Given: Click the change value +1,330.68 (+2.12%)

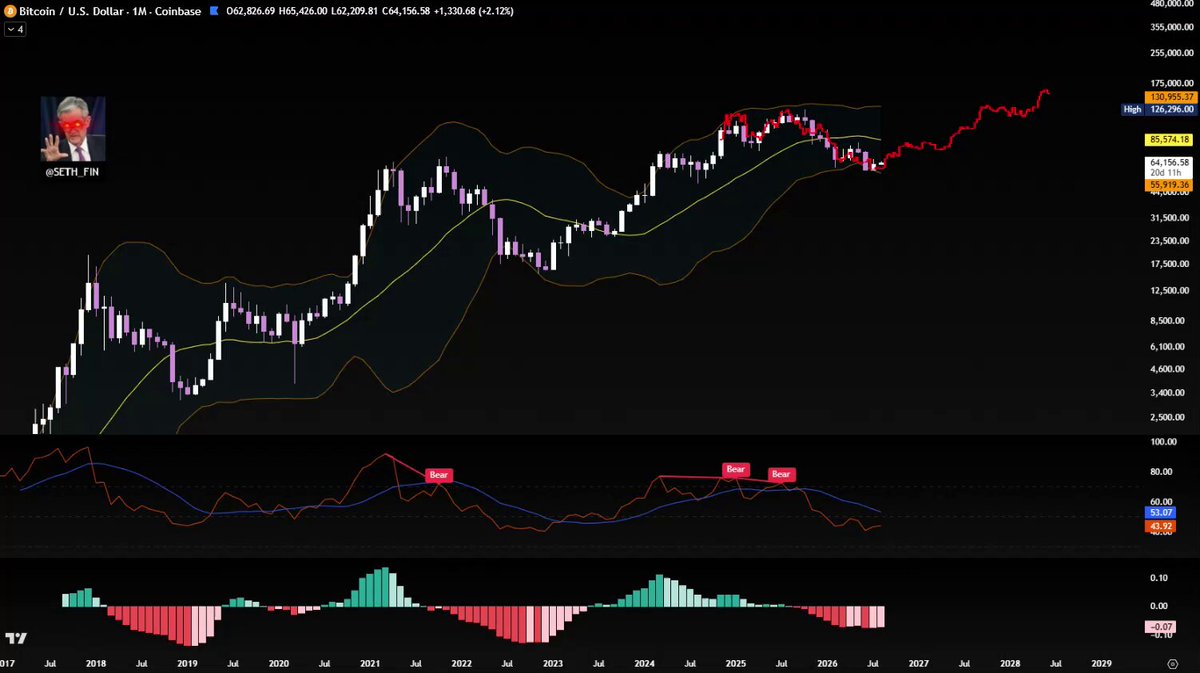Looking at the screenshot, I should click(x=475, y=11).
